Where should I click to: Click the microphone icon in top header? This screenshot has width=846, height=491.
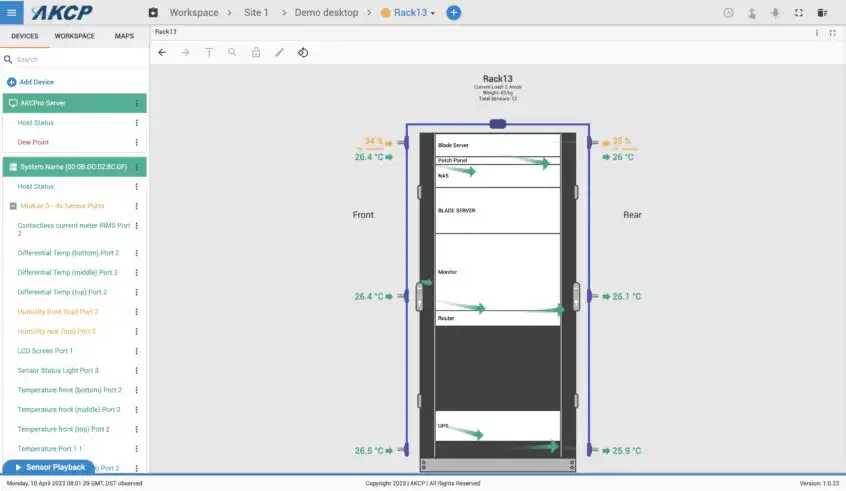coord(775,12)
